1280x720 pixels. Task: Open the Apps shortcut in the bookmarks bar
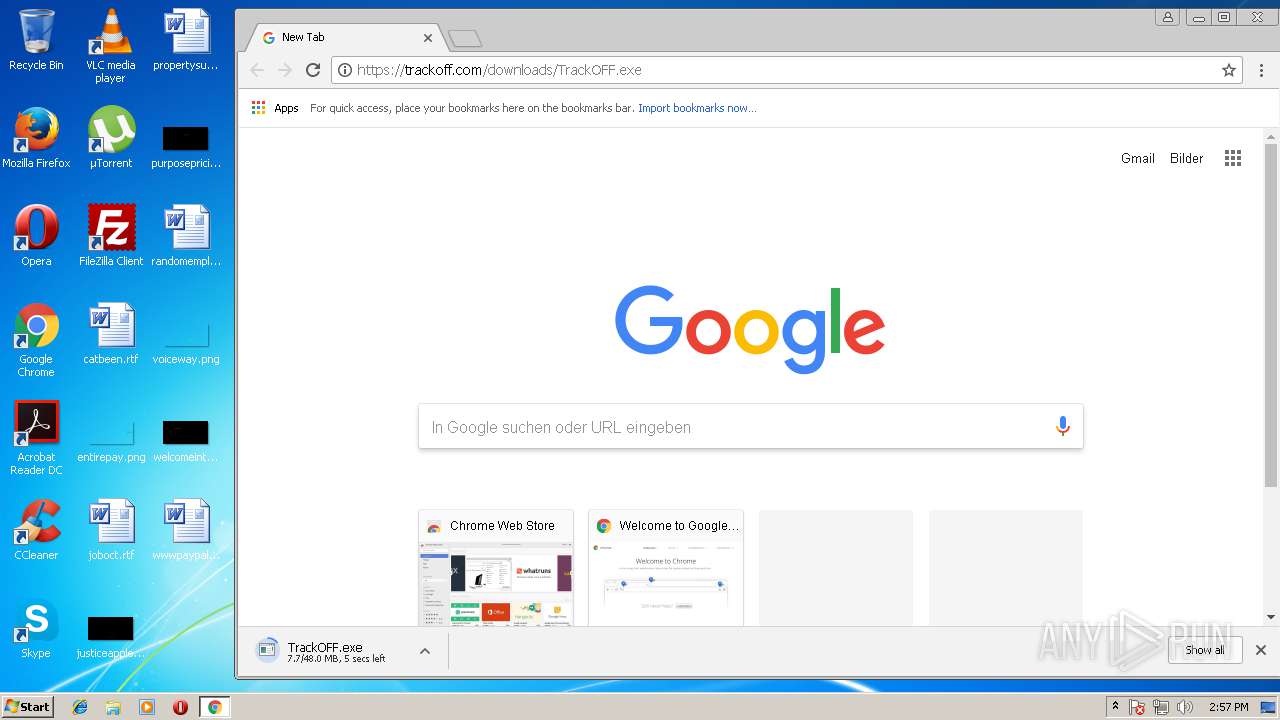point(275,108)
